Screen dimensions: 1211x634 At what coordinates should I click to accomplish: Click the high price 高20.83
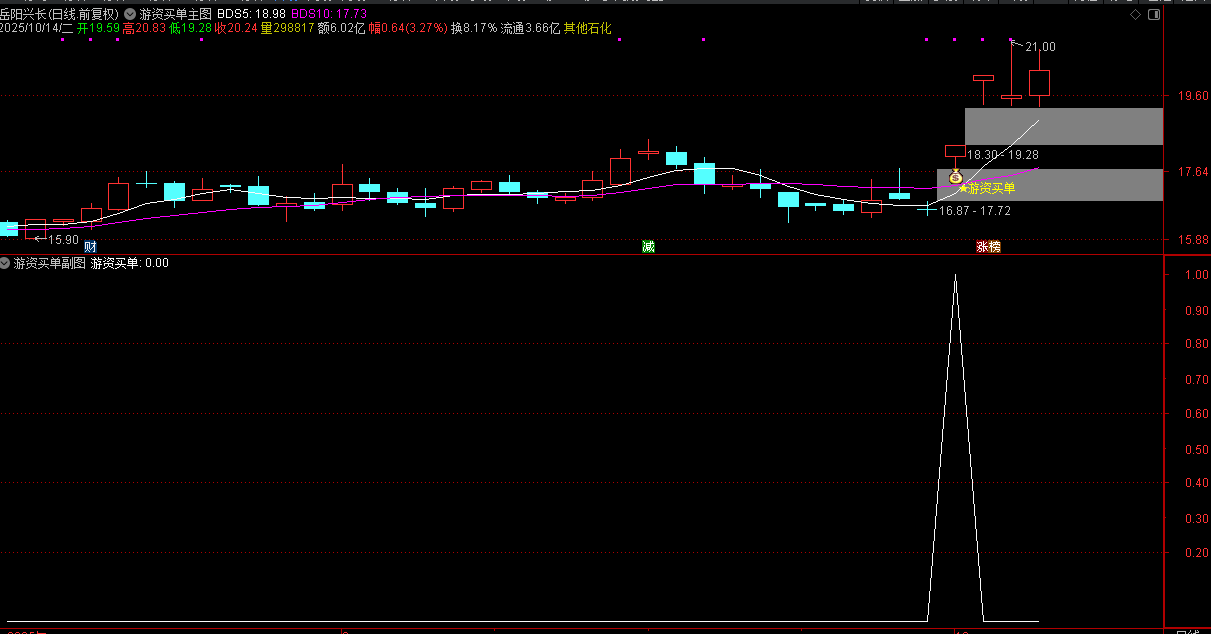click(x=144, y=29)
